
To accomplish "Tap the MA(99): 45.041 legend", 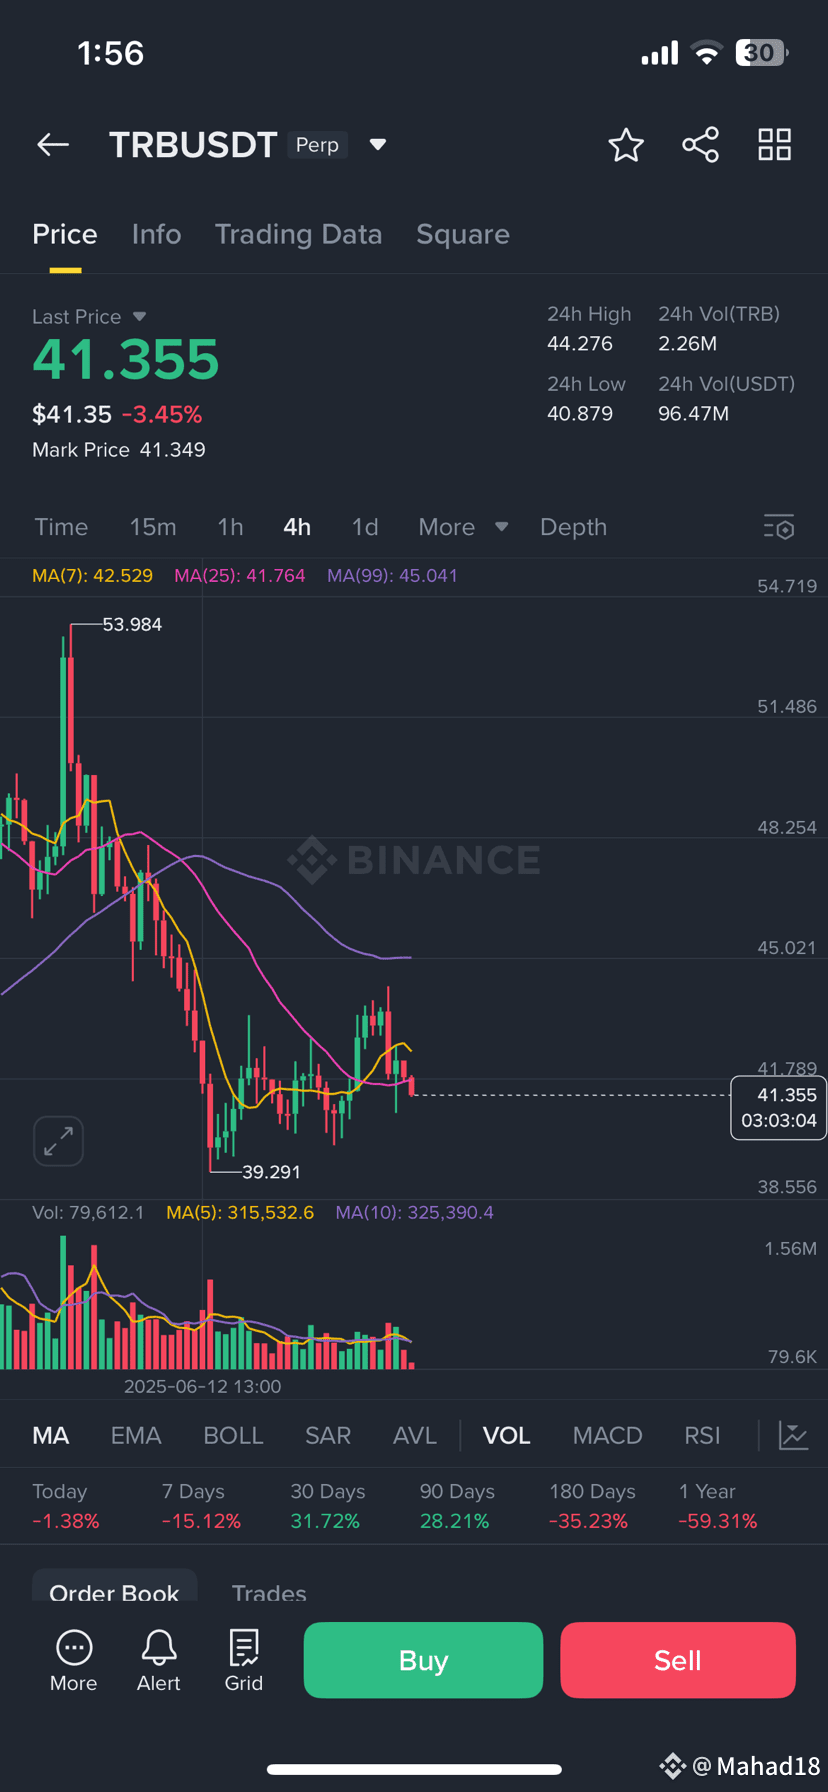I will 392,576.
